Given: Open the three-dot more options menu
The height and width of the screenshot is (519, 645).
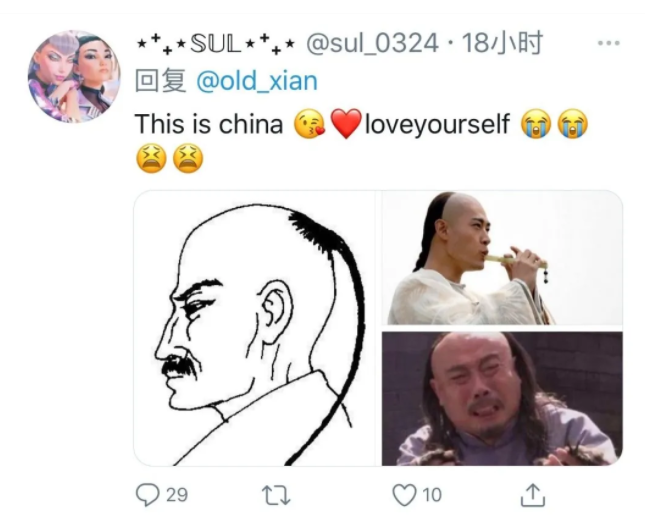Looking at the screenshot, I should tap(608, 43).
